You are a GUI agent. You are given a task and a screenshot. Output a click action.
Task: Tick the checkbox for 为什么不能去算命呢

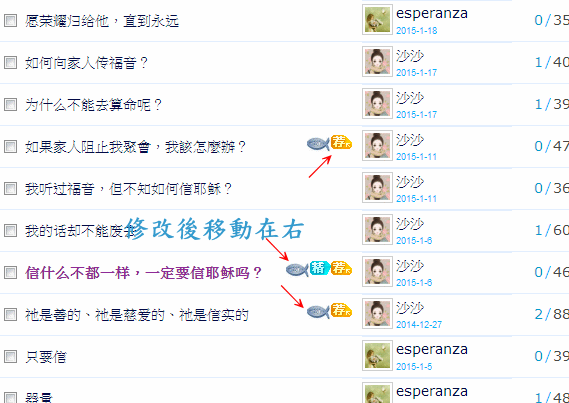point(10,105)
